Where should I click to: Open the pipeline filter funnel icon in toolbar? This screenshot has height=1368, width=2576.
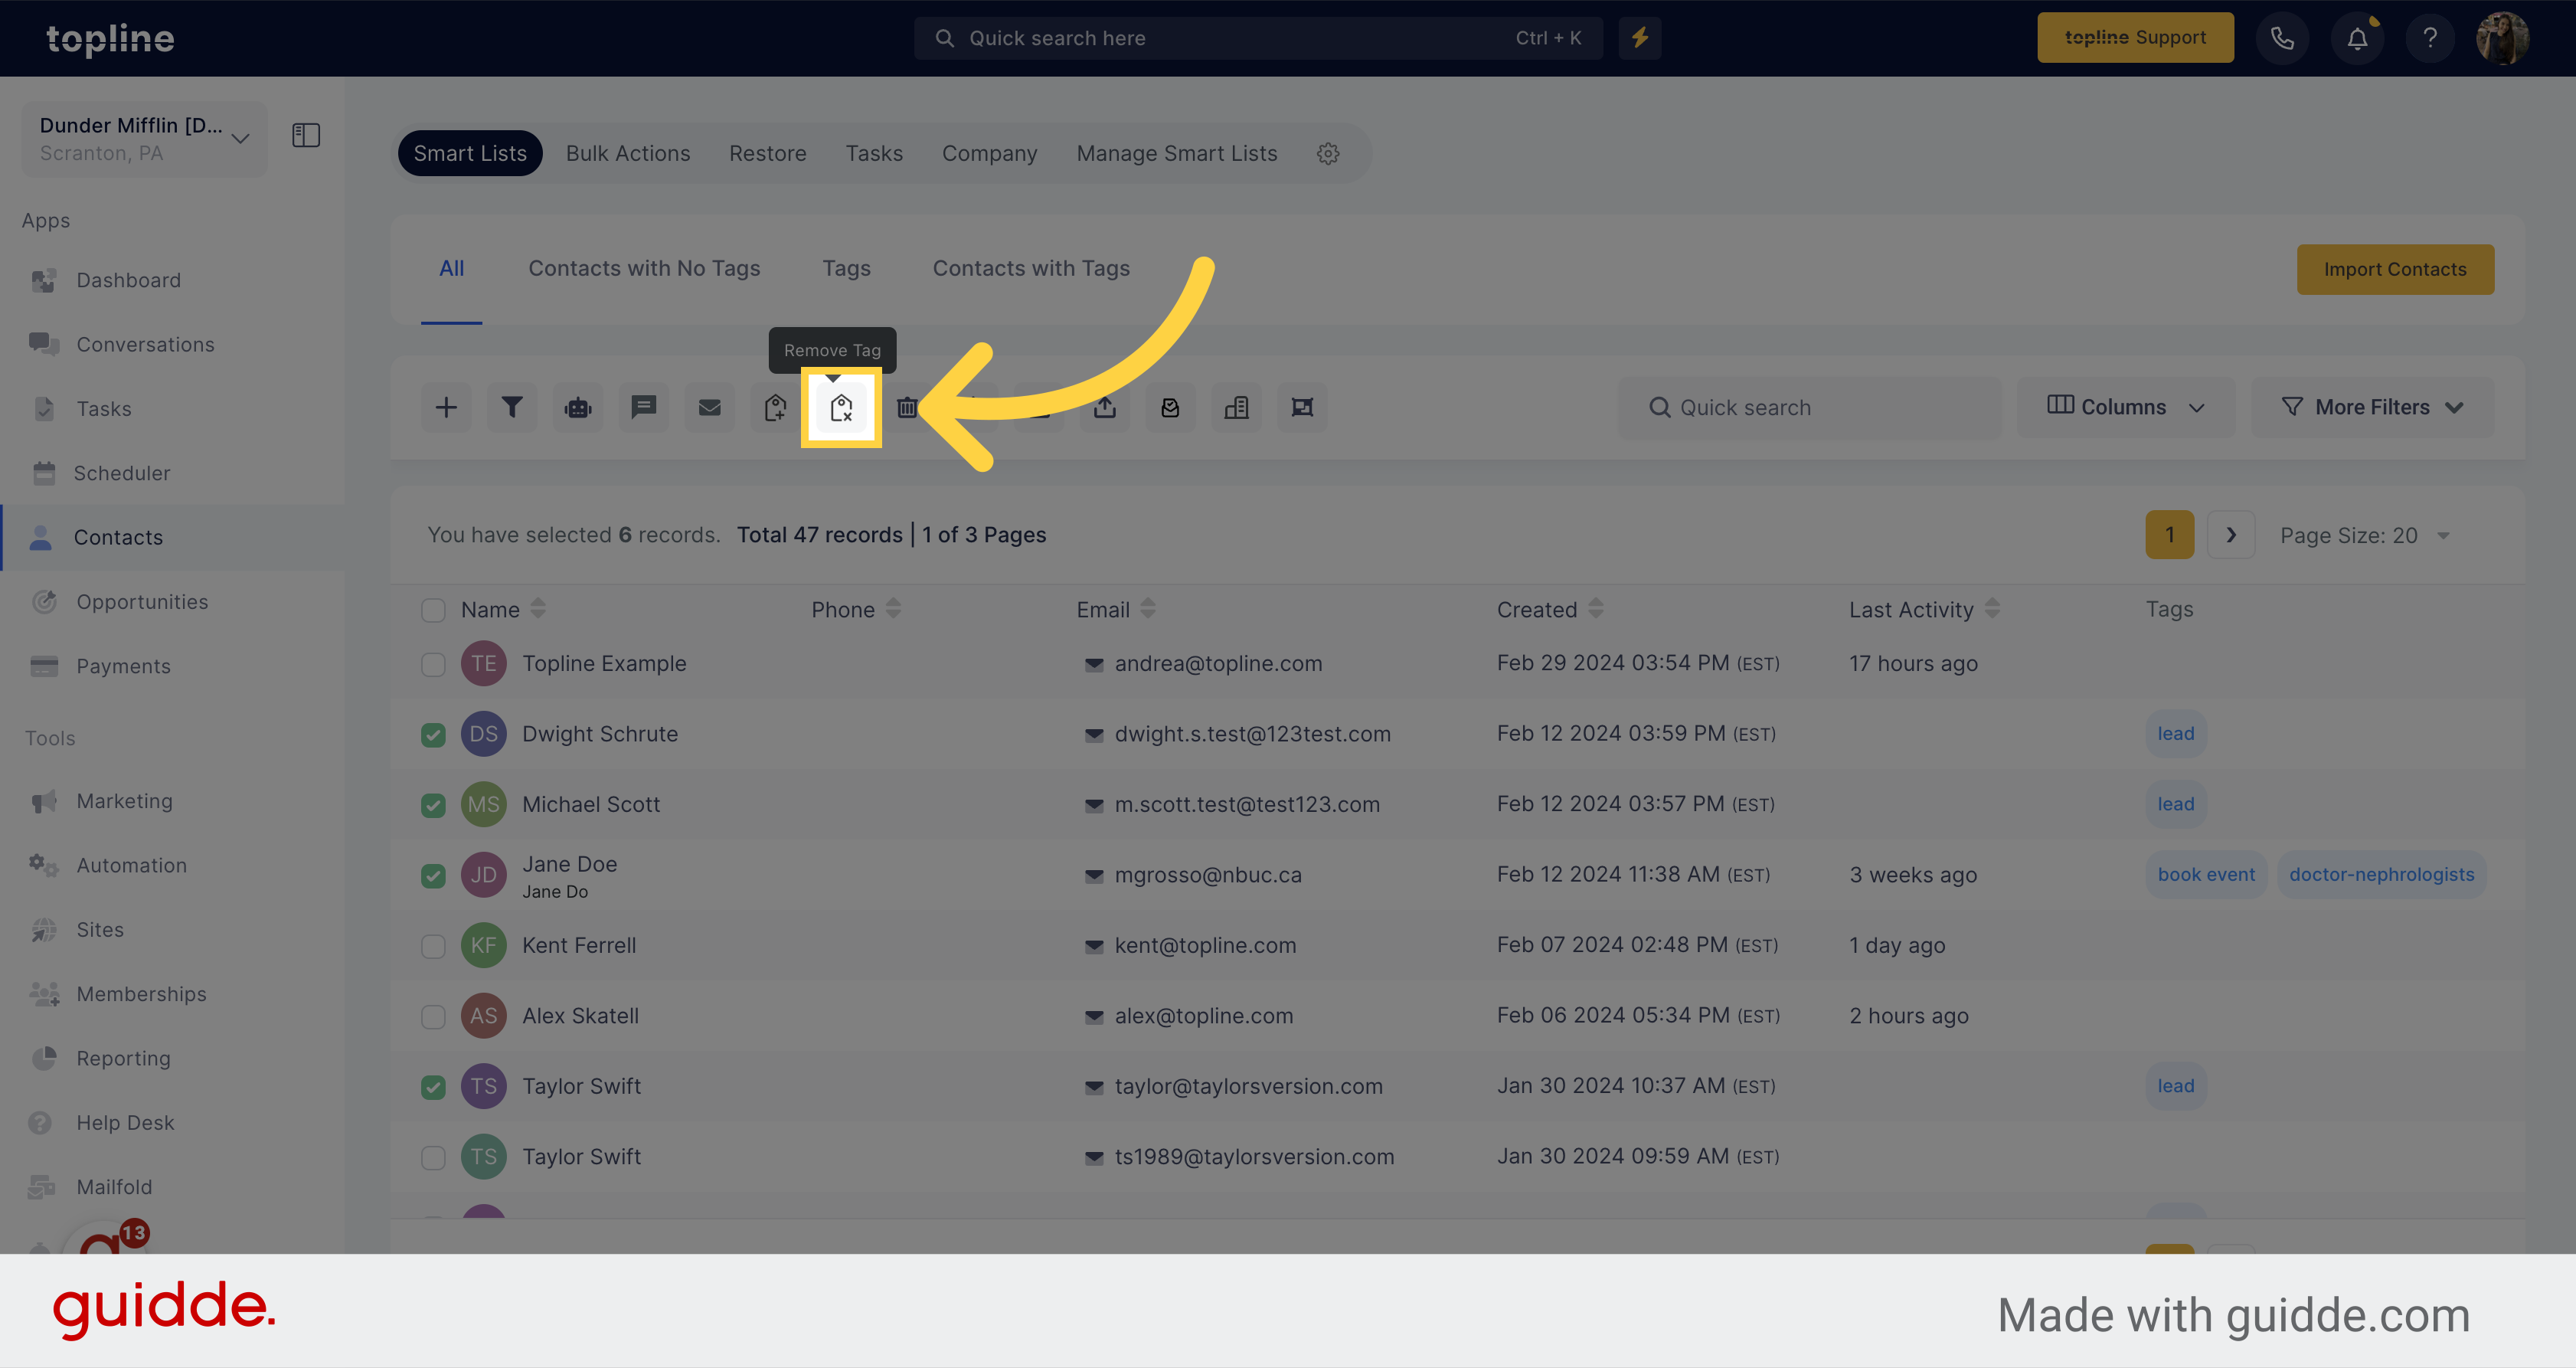(512, 408)
